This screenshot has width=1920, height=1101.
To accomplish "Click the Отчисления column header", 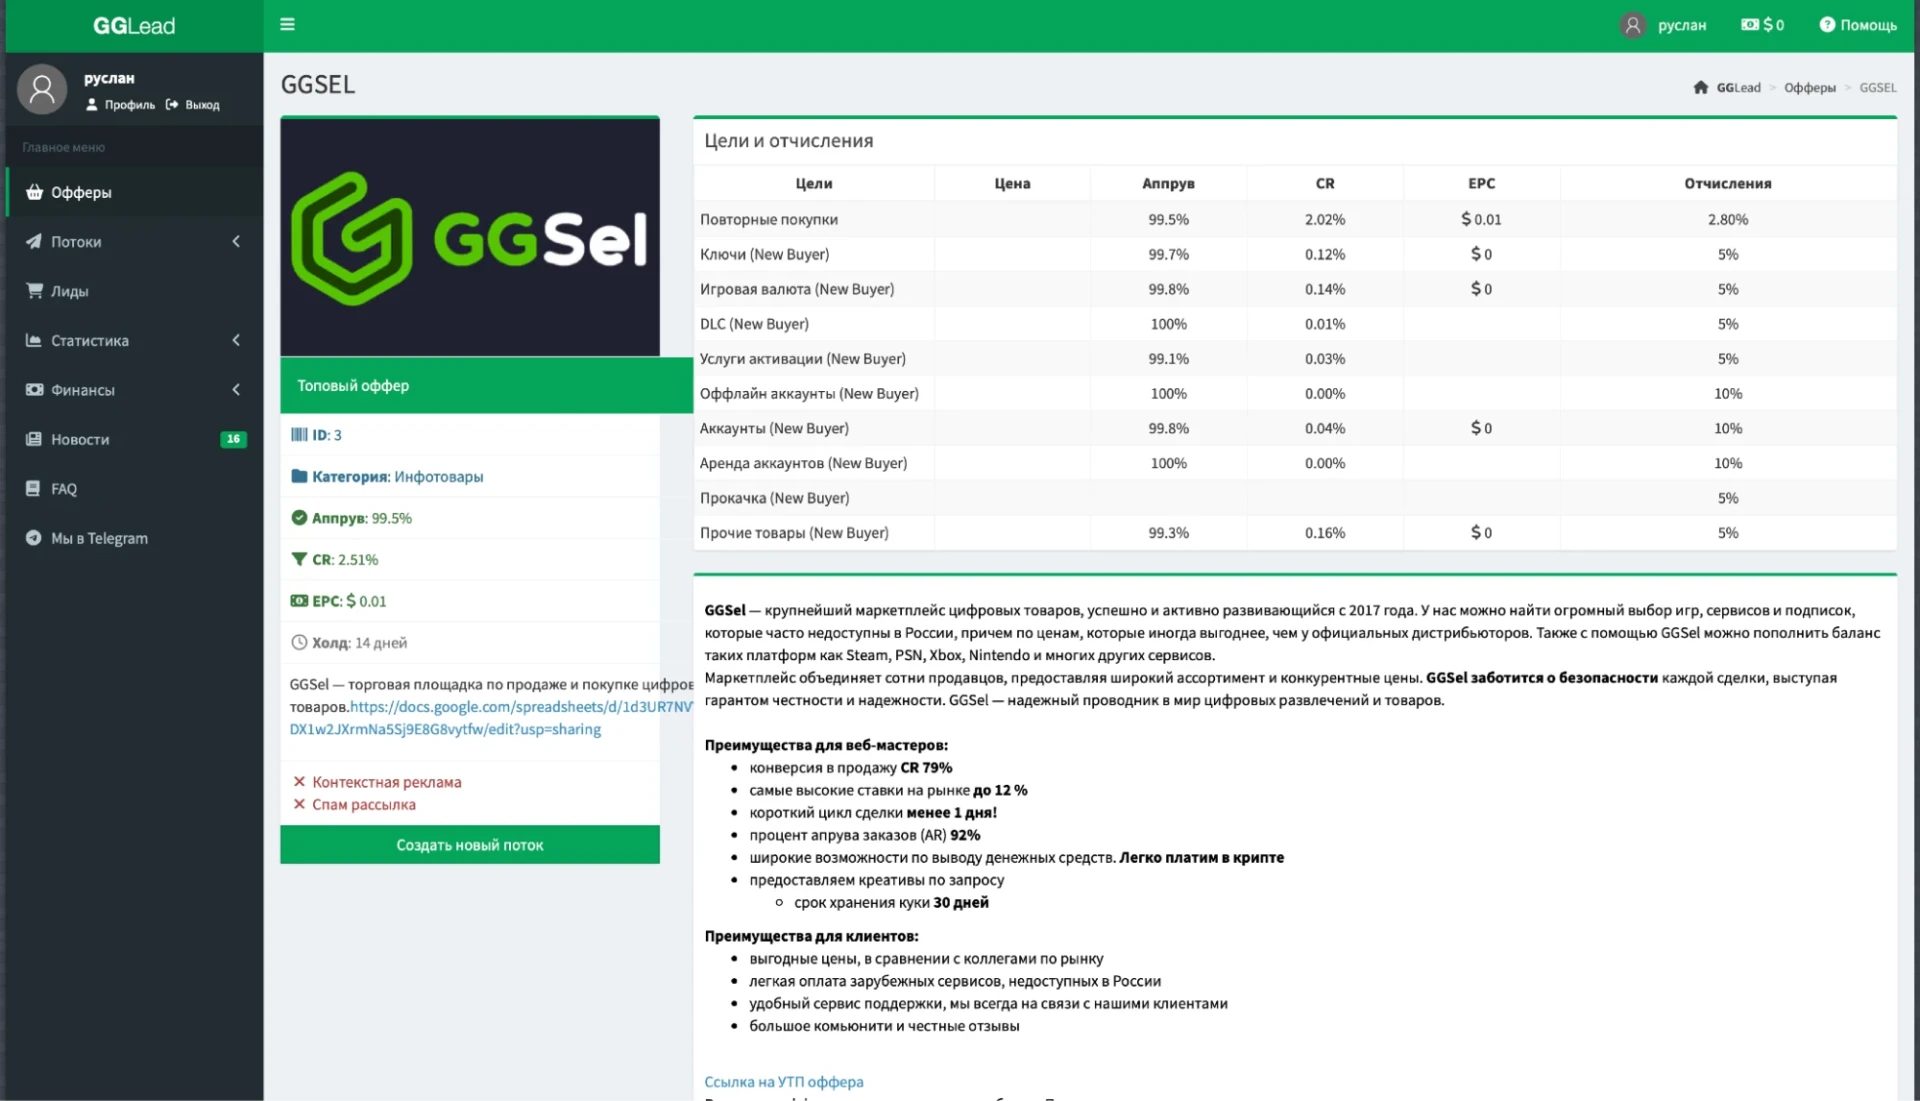I will 1727,184.
